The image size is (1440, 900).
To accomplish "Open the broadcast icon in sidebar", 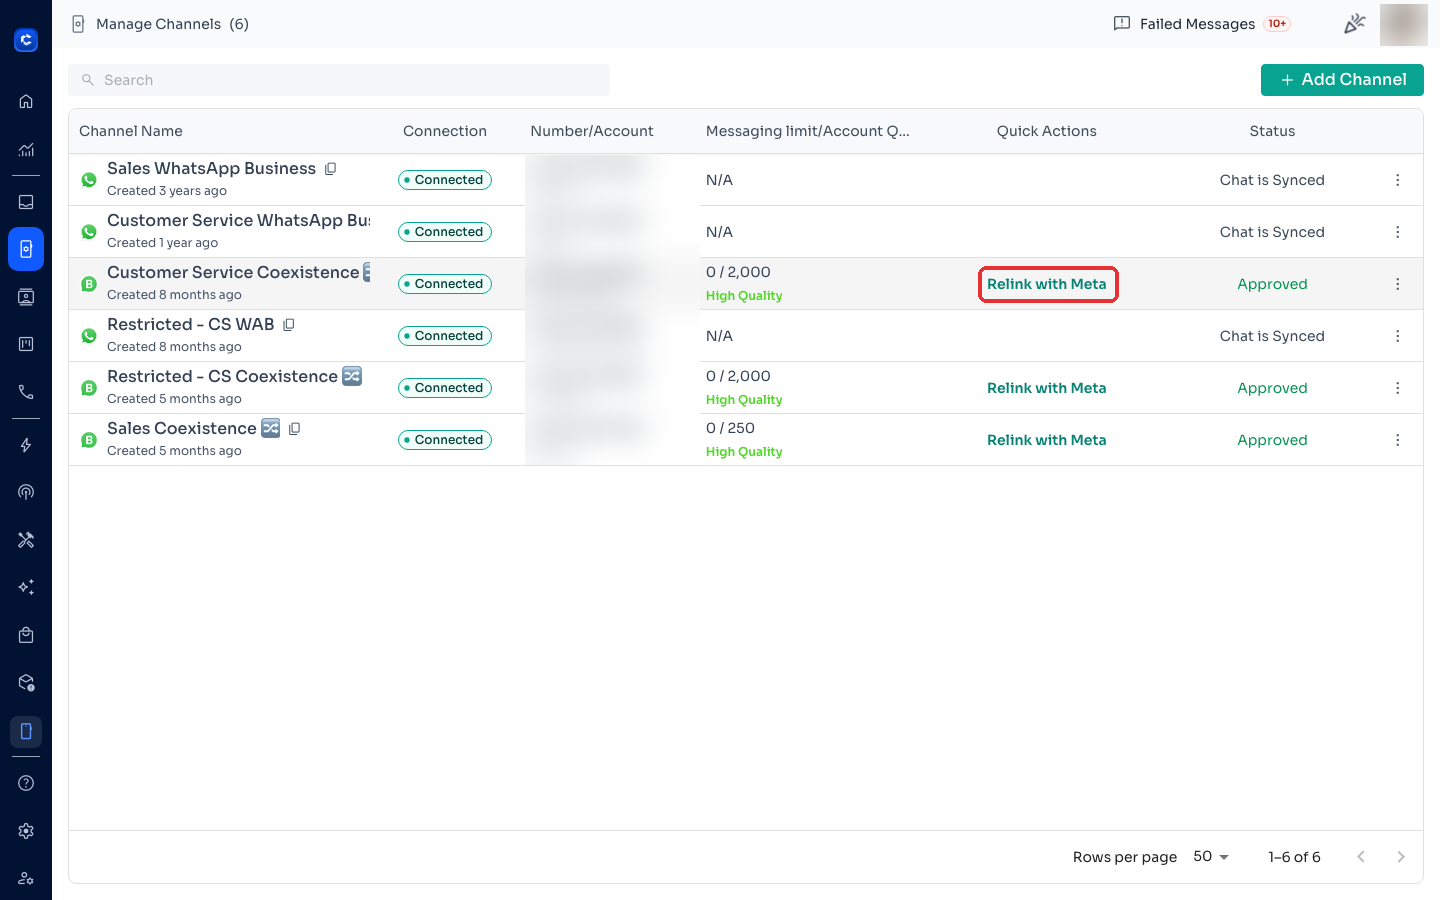I will 26,492.
